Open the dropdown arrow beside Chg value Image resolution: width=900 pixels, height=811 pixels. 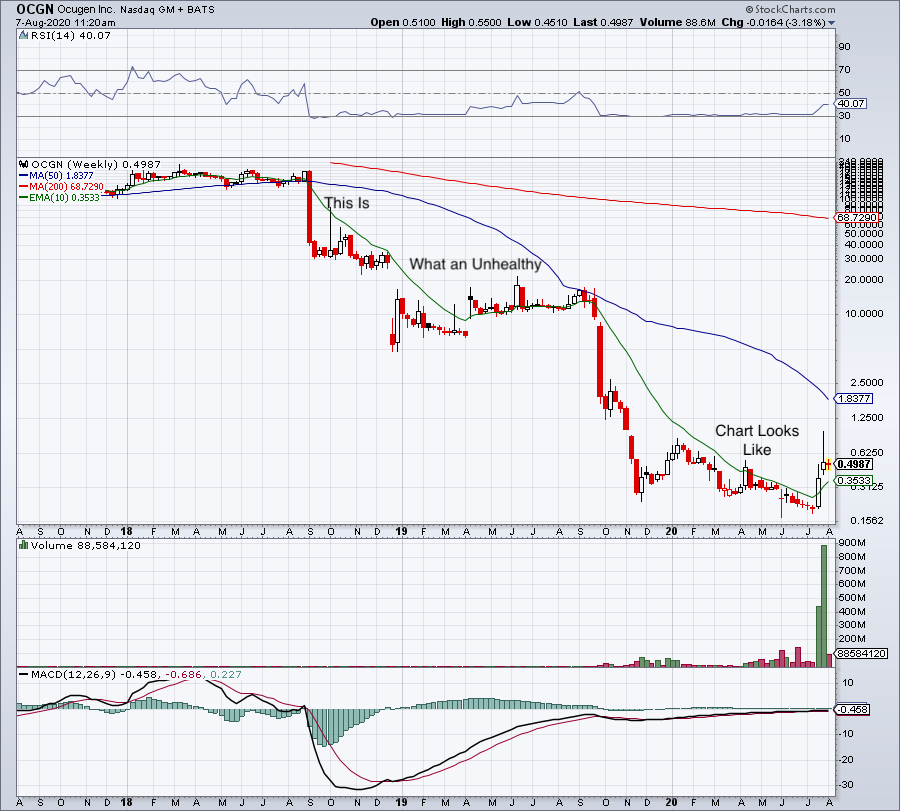(831, 23)
